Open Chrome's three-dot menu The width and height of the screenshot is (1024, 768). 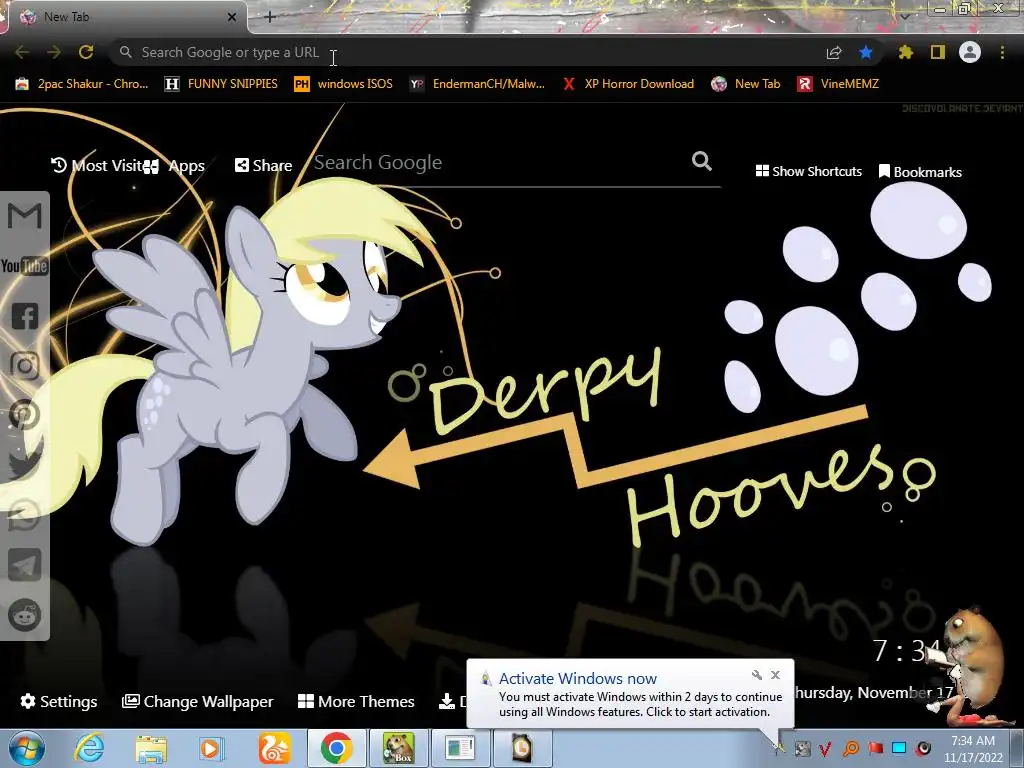[1002, 52]
